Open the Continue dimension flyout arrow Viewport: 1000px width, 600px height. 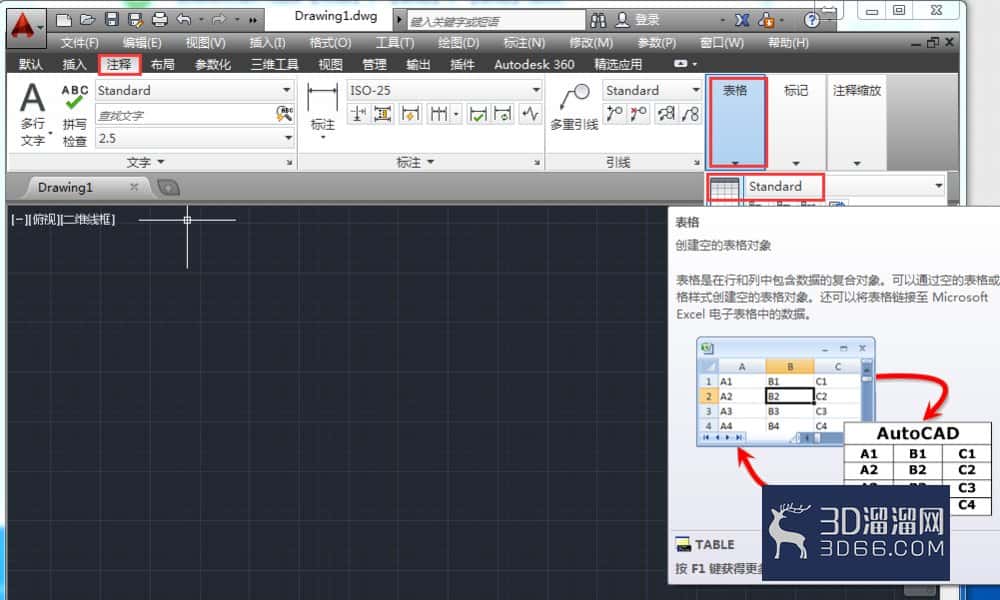tap(456, 114)
